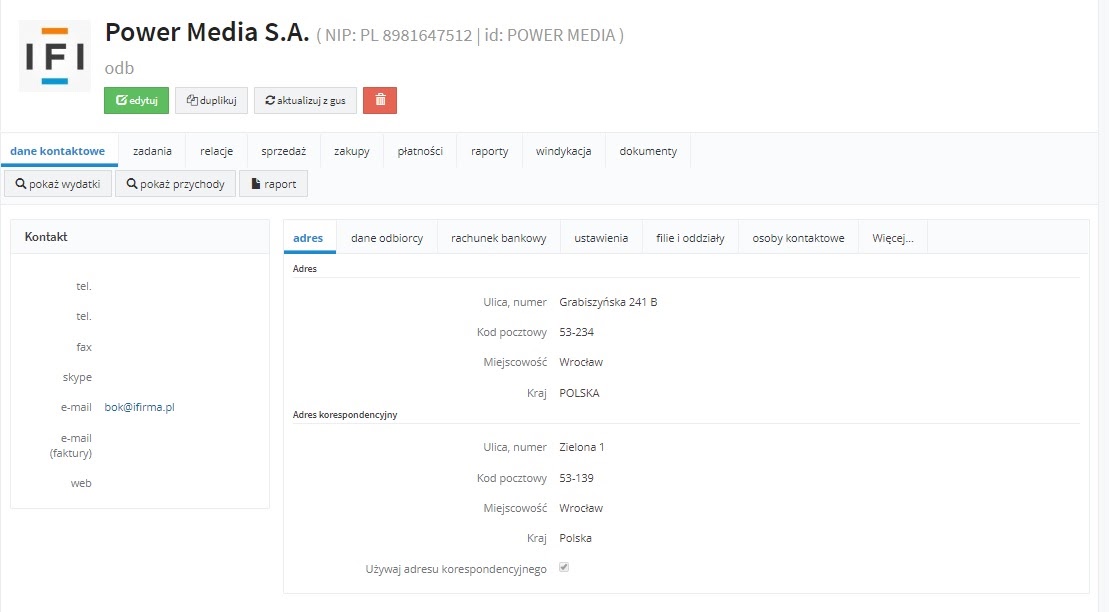Click the Power Media S.A. heading
Screen dimensions: 1110x612
(207, 33)
